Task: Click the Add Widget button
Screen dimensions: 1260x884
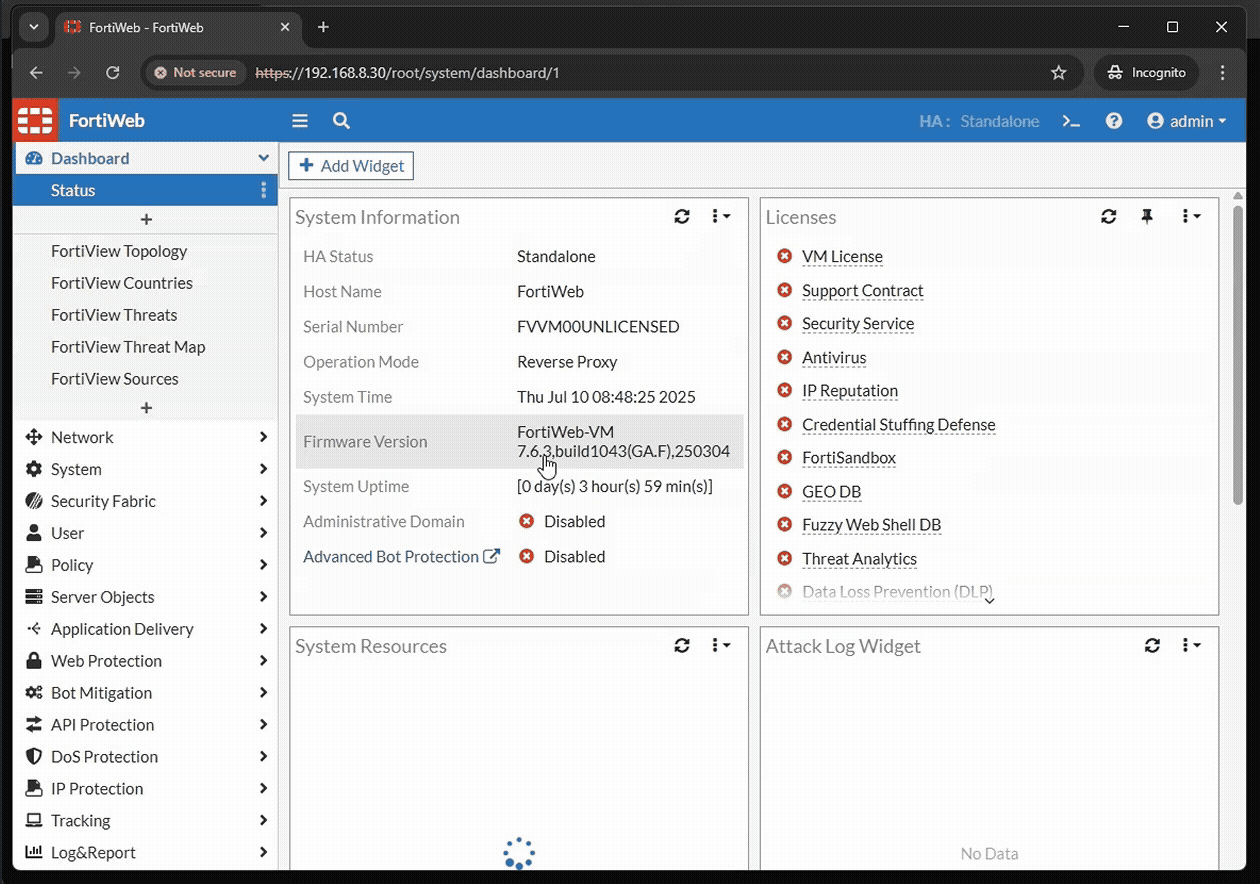Action: pyautogui.click(x=351, y=166)
